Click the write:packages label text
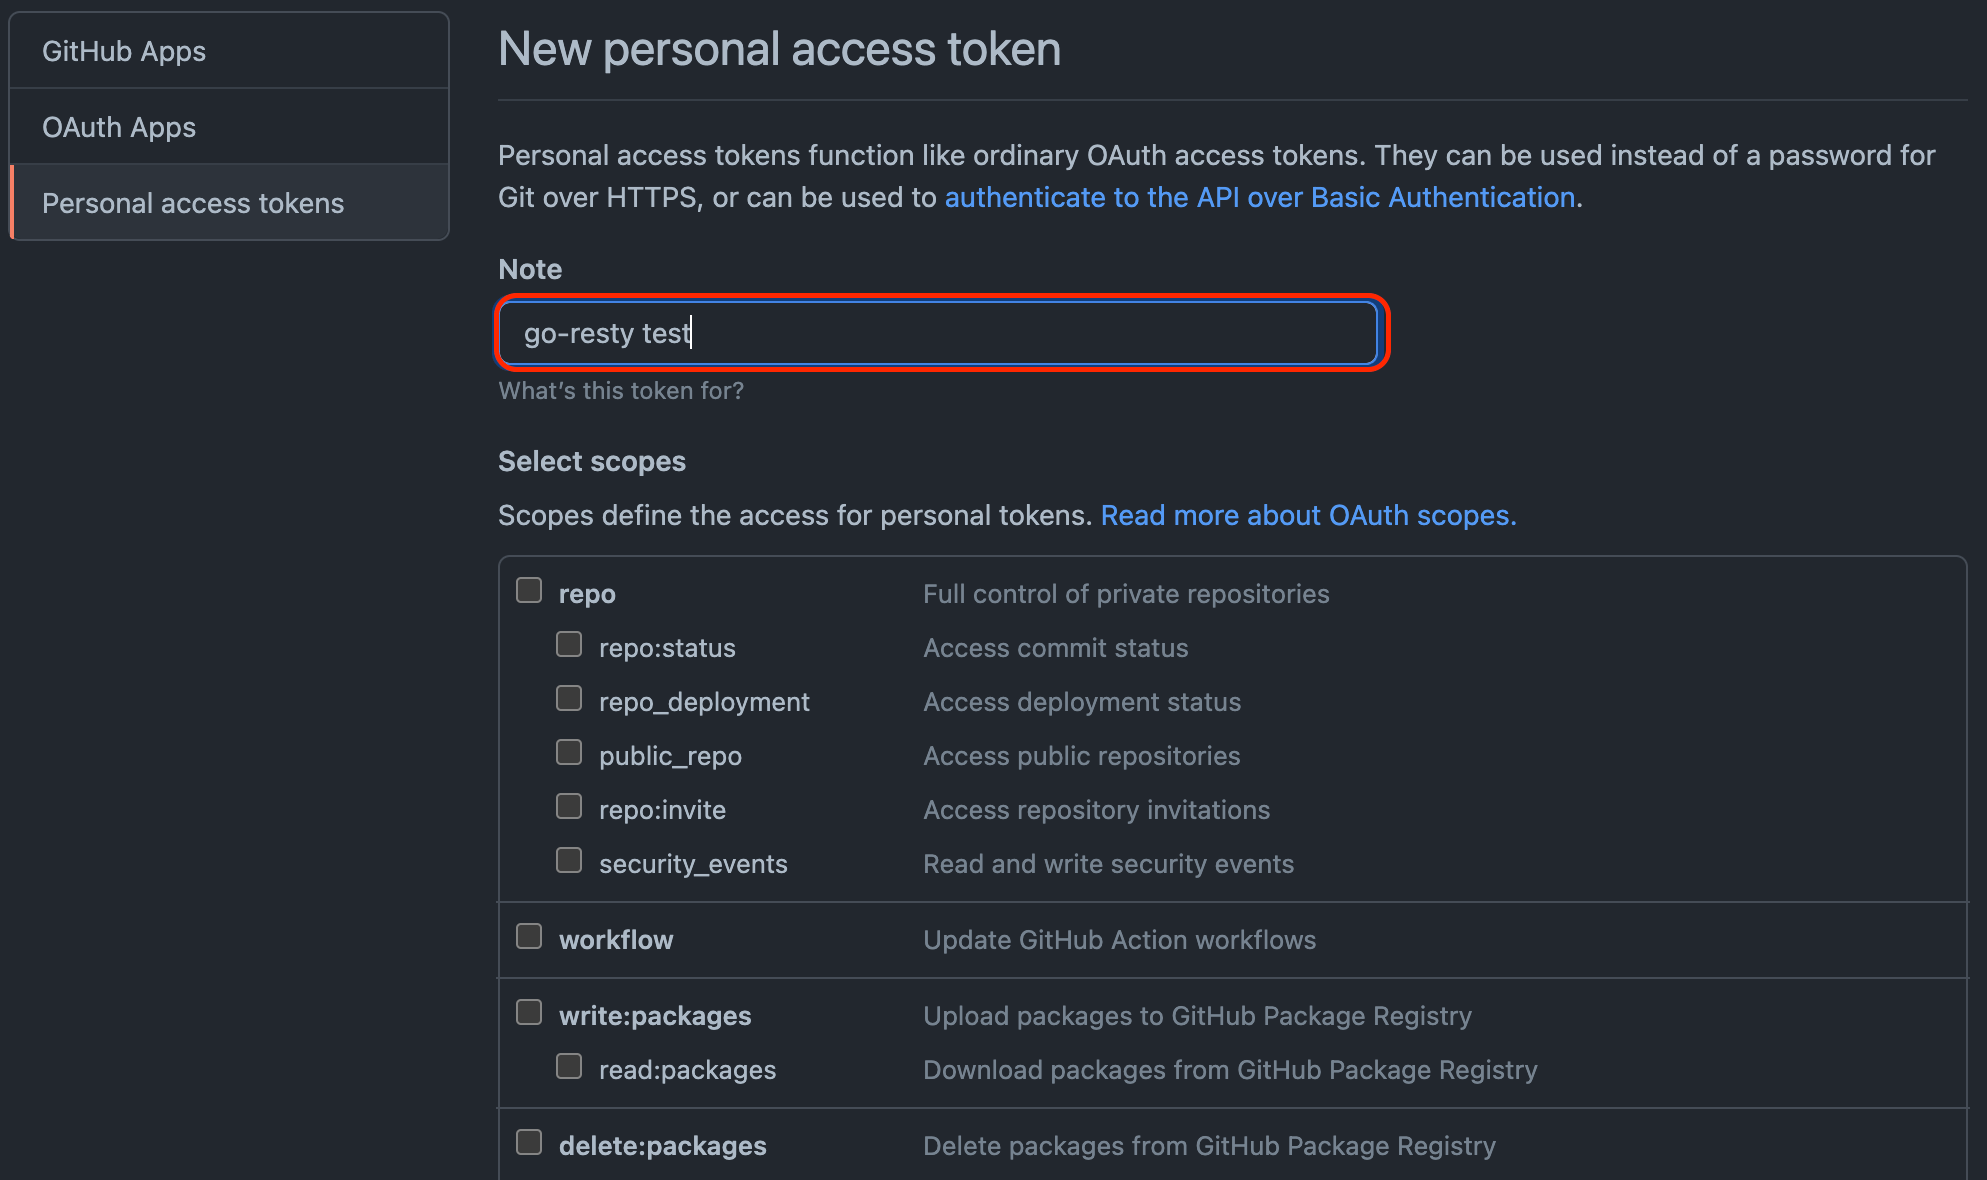The height and width of the screenshot is (1180, 1987). (x=655, y=1016)
